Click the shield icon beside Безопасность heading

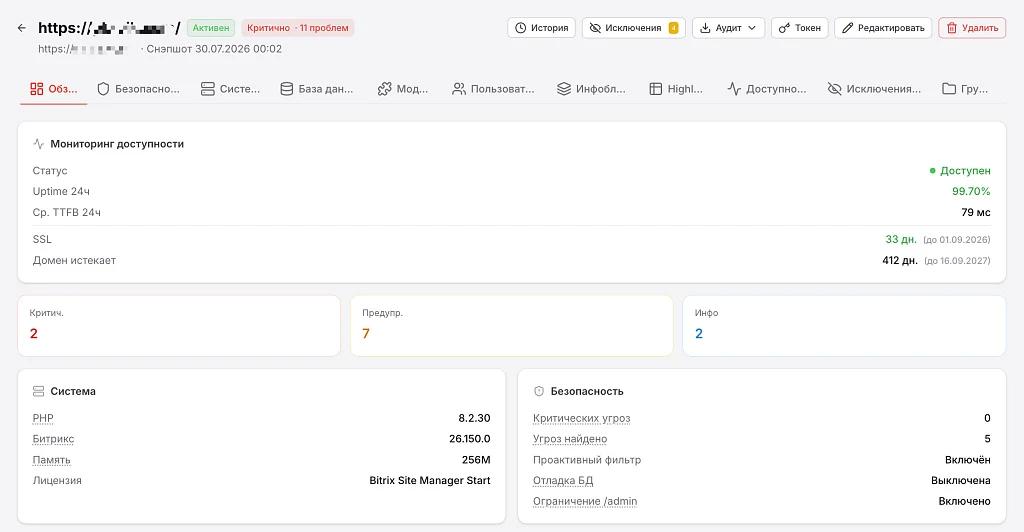pyautogui.click(x=539, y=391)
